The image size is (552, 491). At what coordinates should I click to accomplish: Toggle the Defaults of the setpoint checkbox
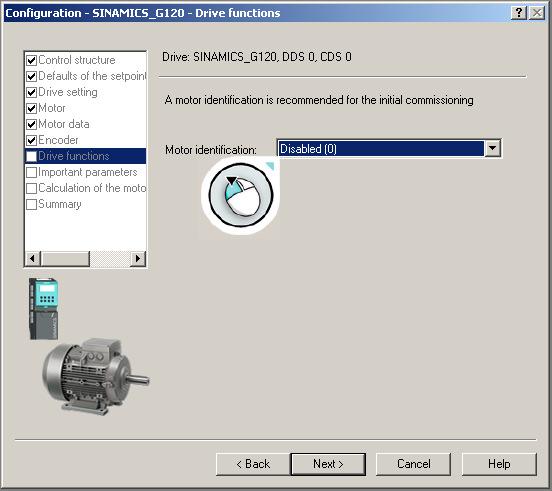click(x=32, y=76)
